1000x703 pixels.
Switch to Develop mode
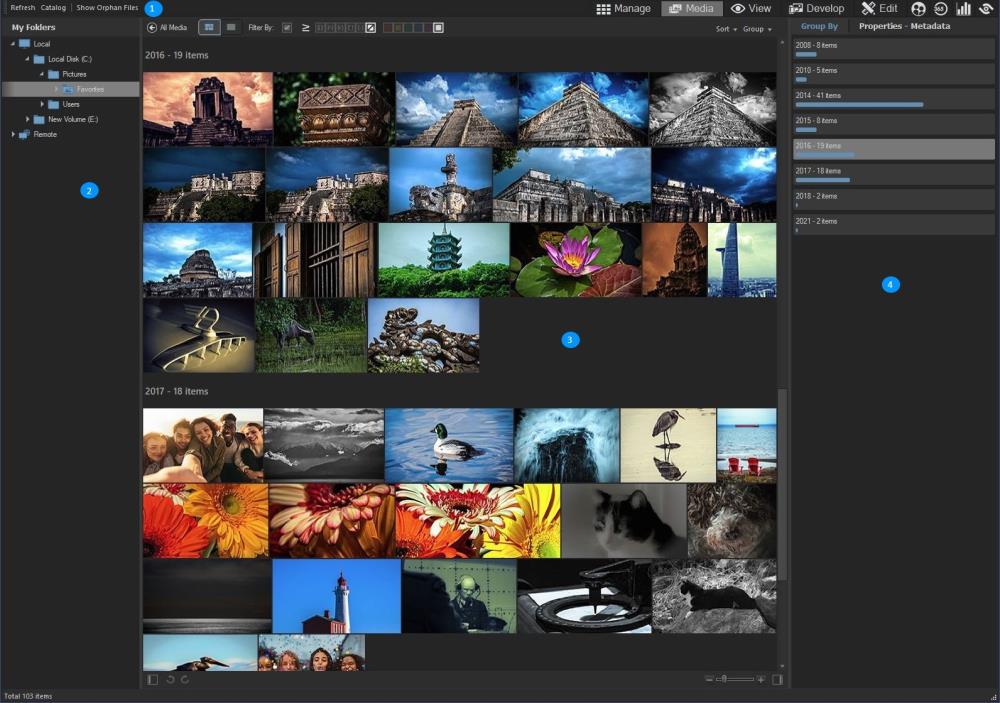(x=817, y=9)
